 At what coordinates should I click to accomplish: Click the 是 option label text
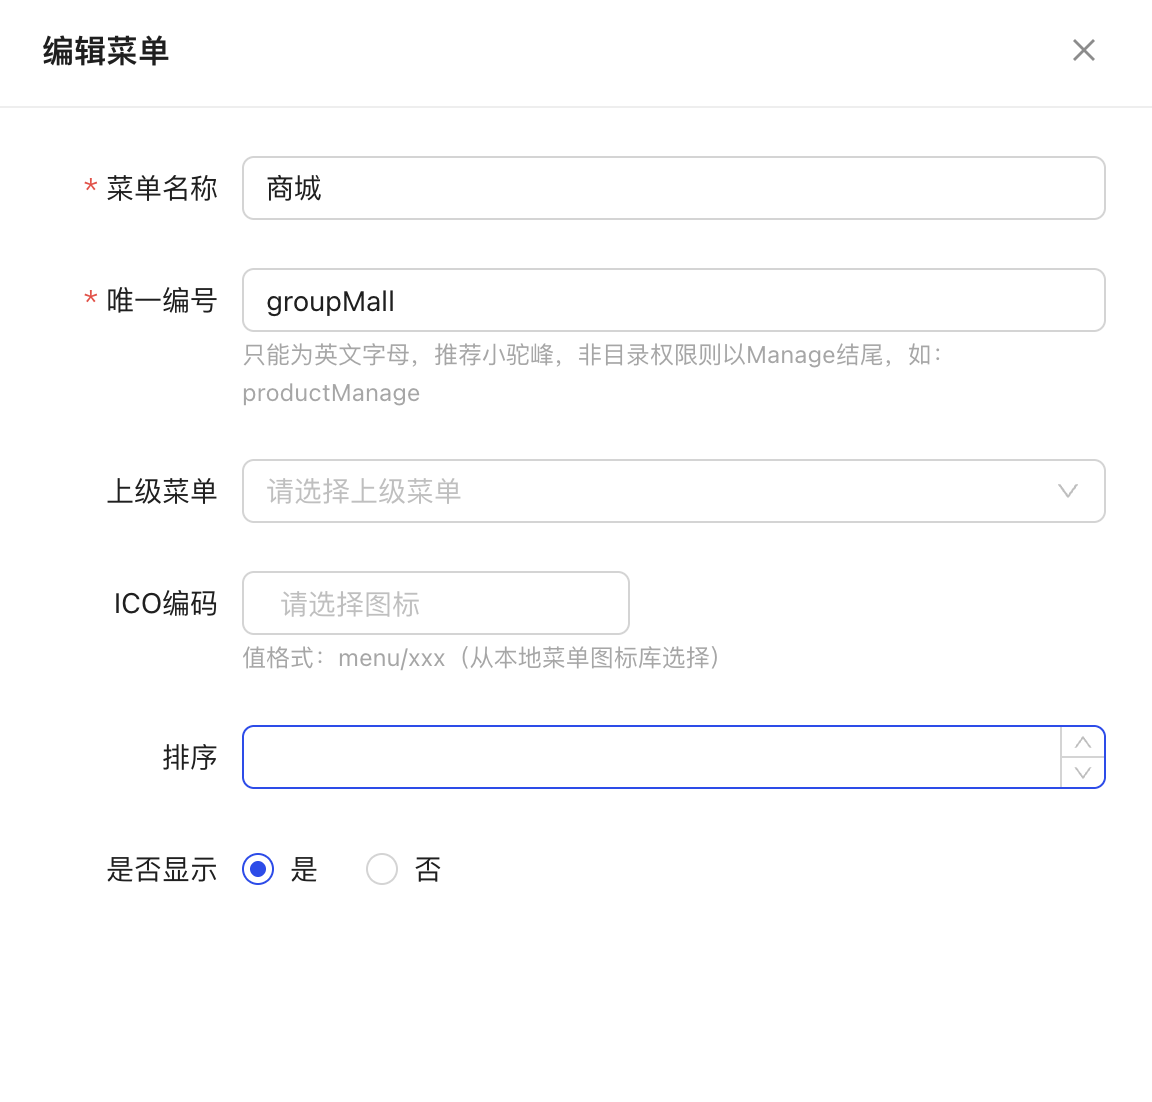point(304,869)
